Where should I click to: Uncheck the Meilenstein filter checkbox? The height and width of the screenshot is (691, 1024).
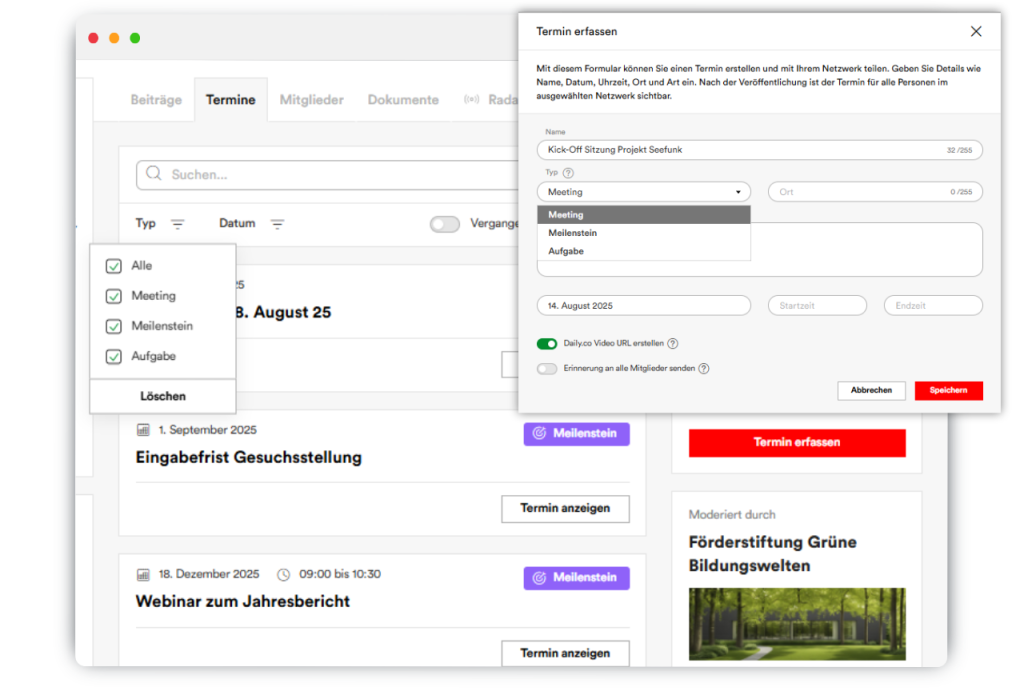click(113, 326)
